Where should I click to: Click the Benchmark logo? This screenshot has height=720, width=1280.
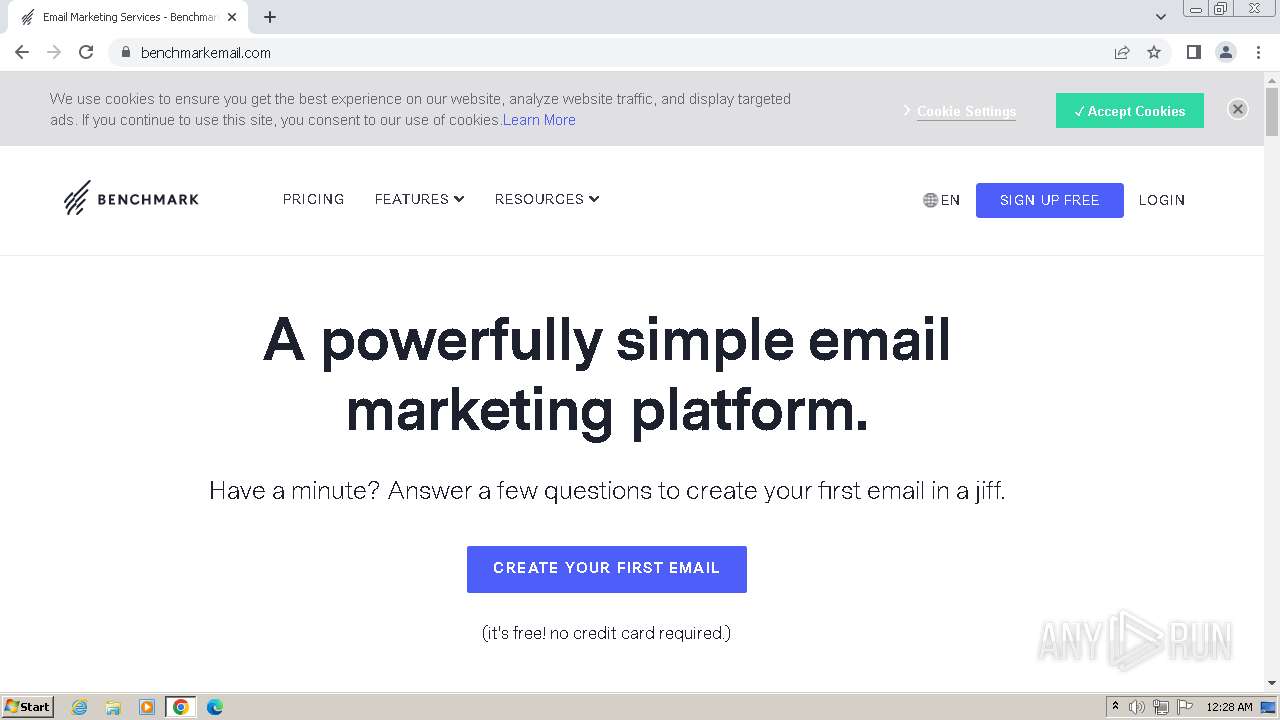pyautogui.click(x=131, y=199)
